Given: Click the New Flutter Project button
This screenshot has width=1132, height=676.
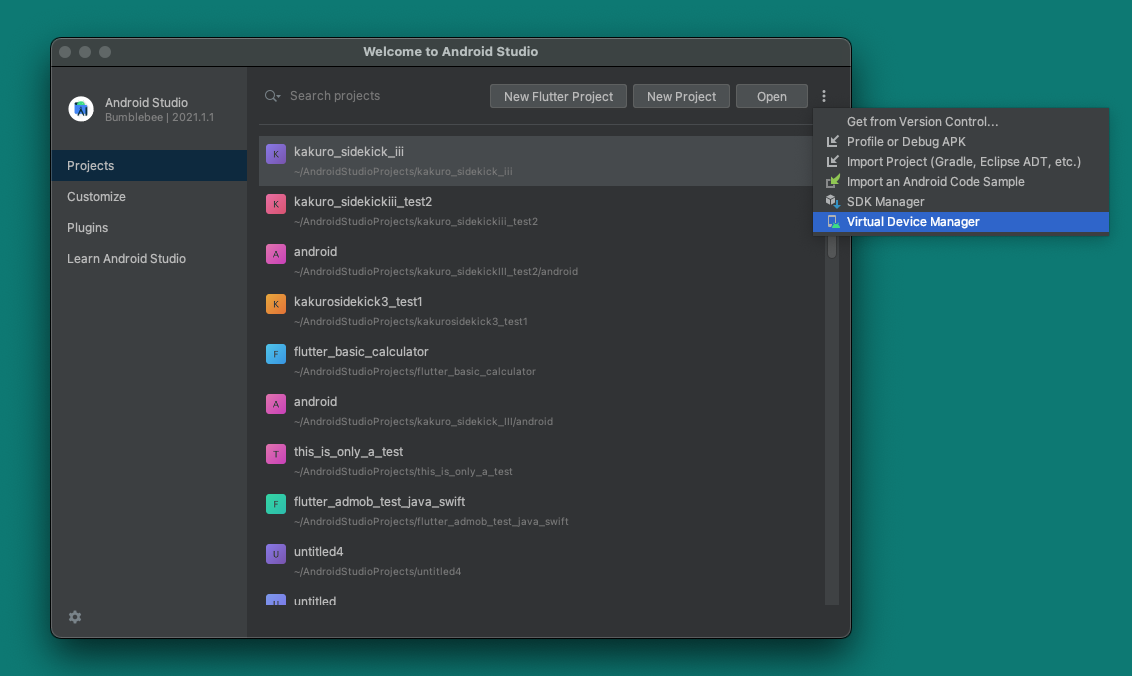Looking at the screenshot, I should point(558,96).
